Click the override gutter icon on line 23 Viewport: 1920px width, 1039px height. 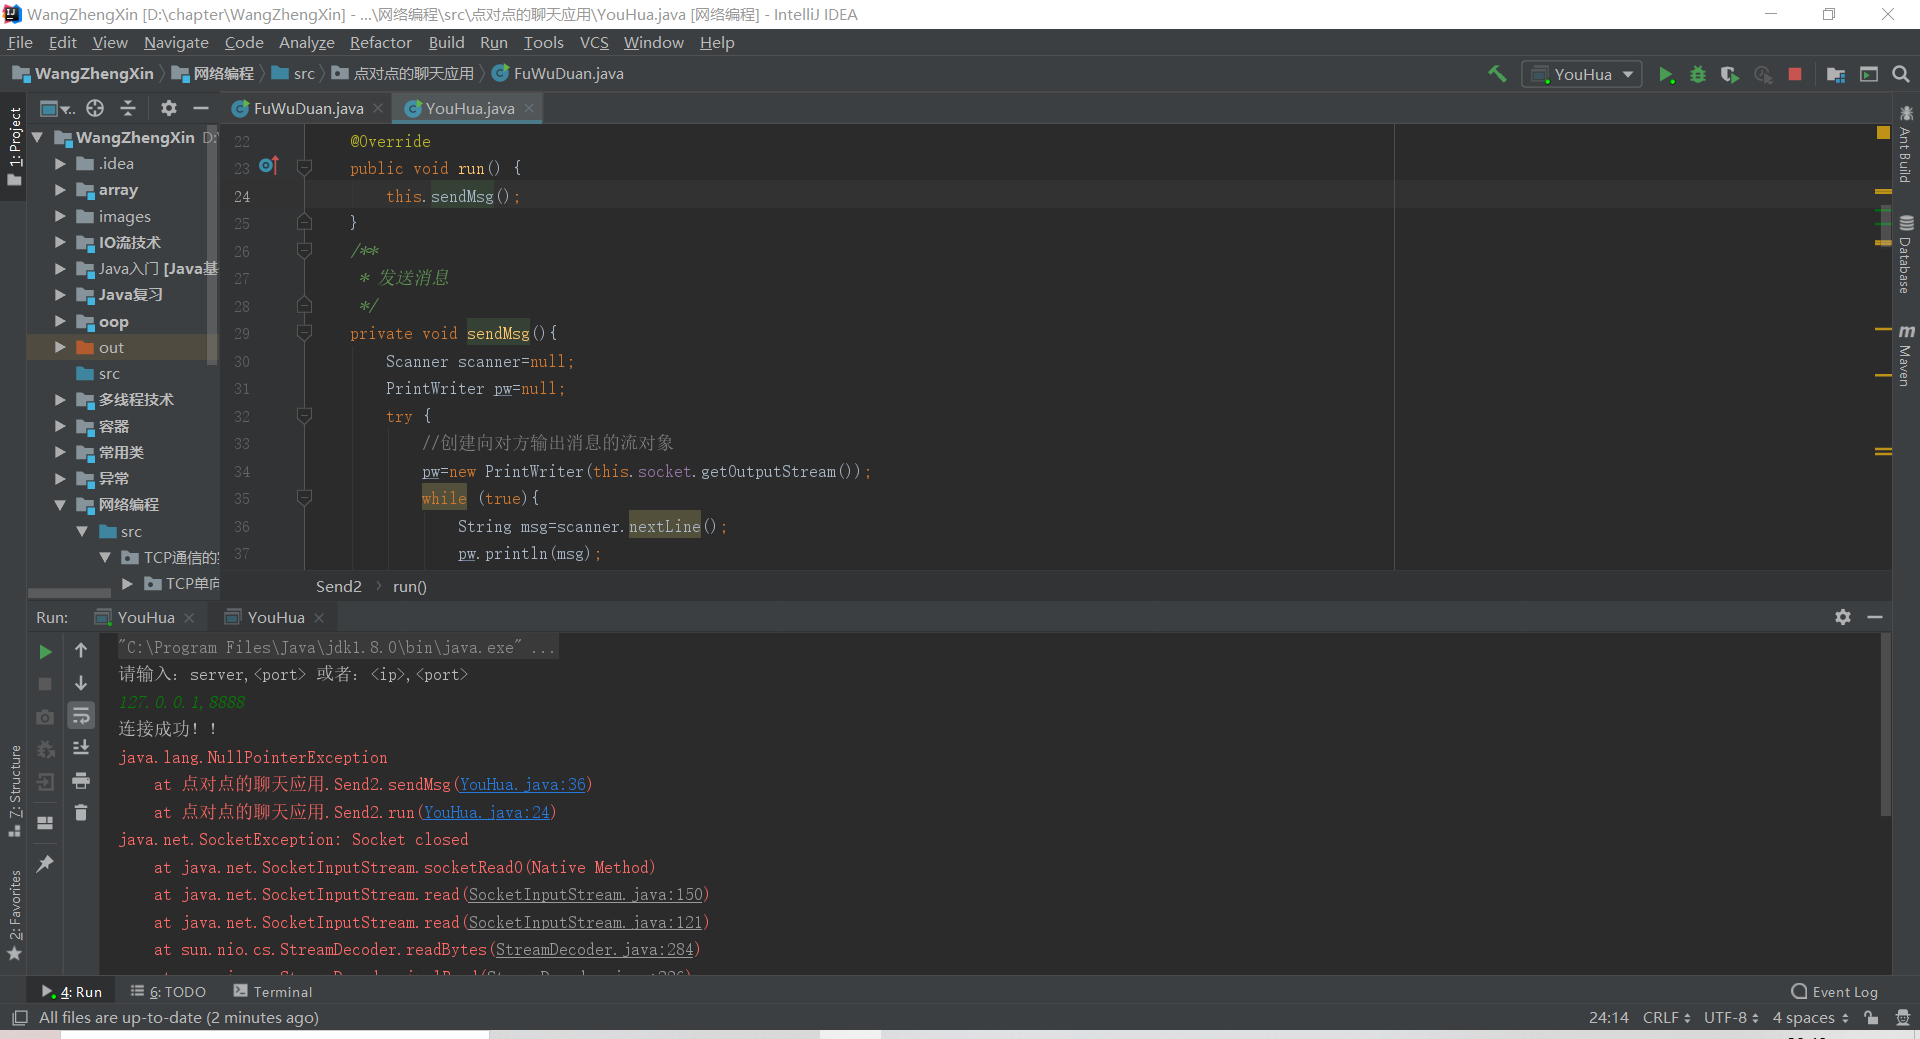(x=269, y=166)
